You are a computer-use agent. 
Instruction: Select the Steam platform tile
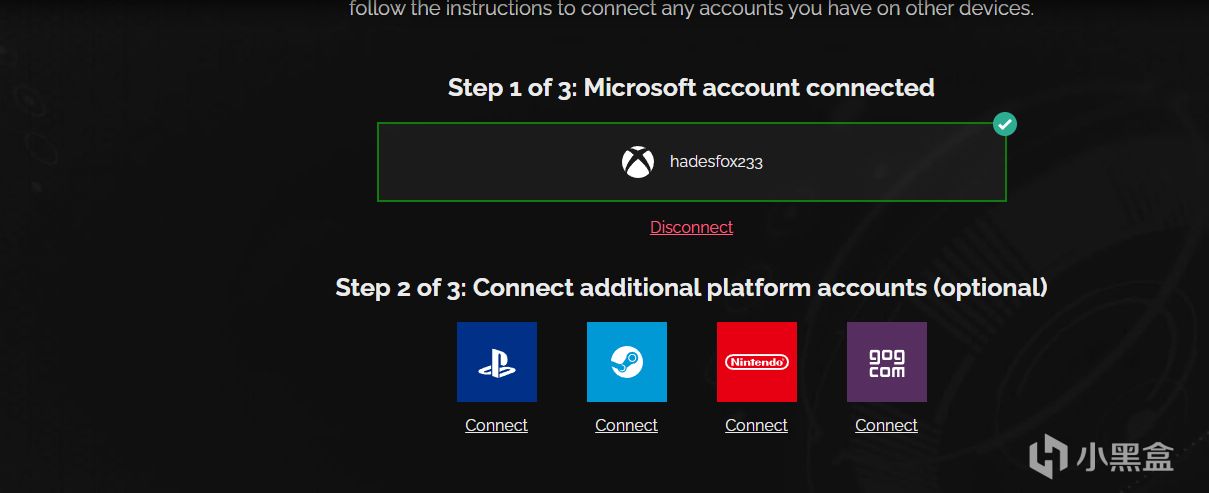tap(627, 362)
